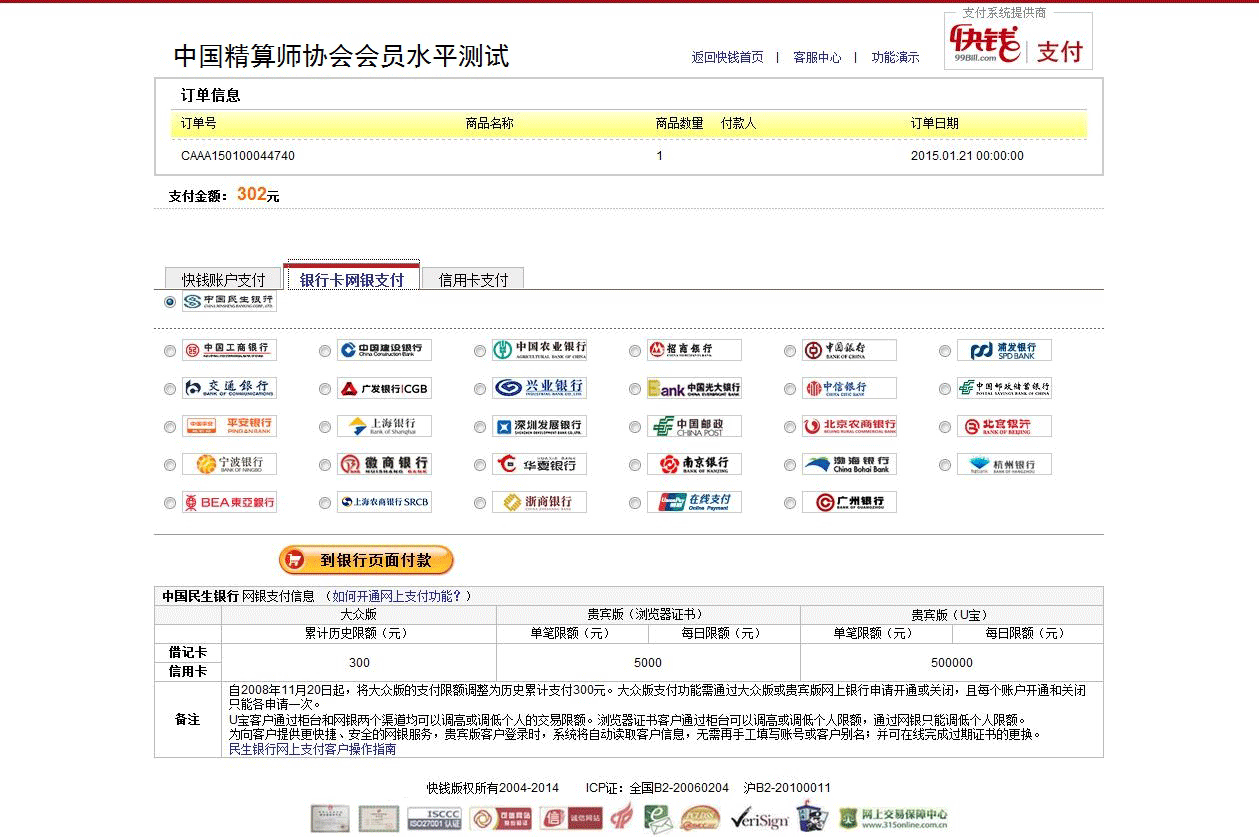
Task: Click the VeriSign trust badge
Action: tap(759, 819)
